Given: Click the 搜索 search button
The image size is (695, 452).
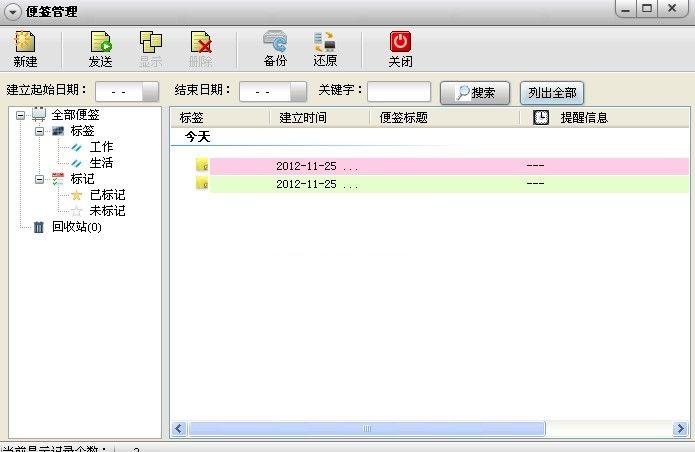Looking at the screenshot, I should click(475, 92).
